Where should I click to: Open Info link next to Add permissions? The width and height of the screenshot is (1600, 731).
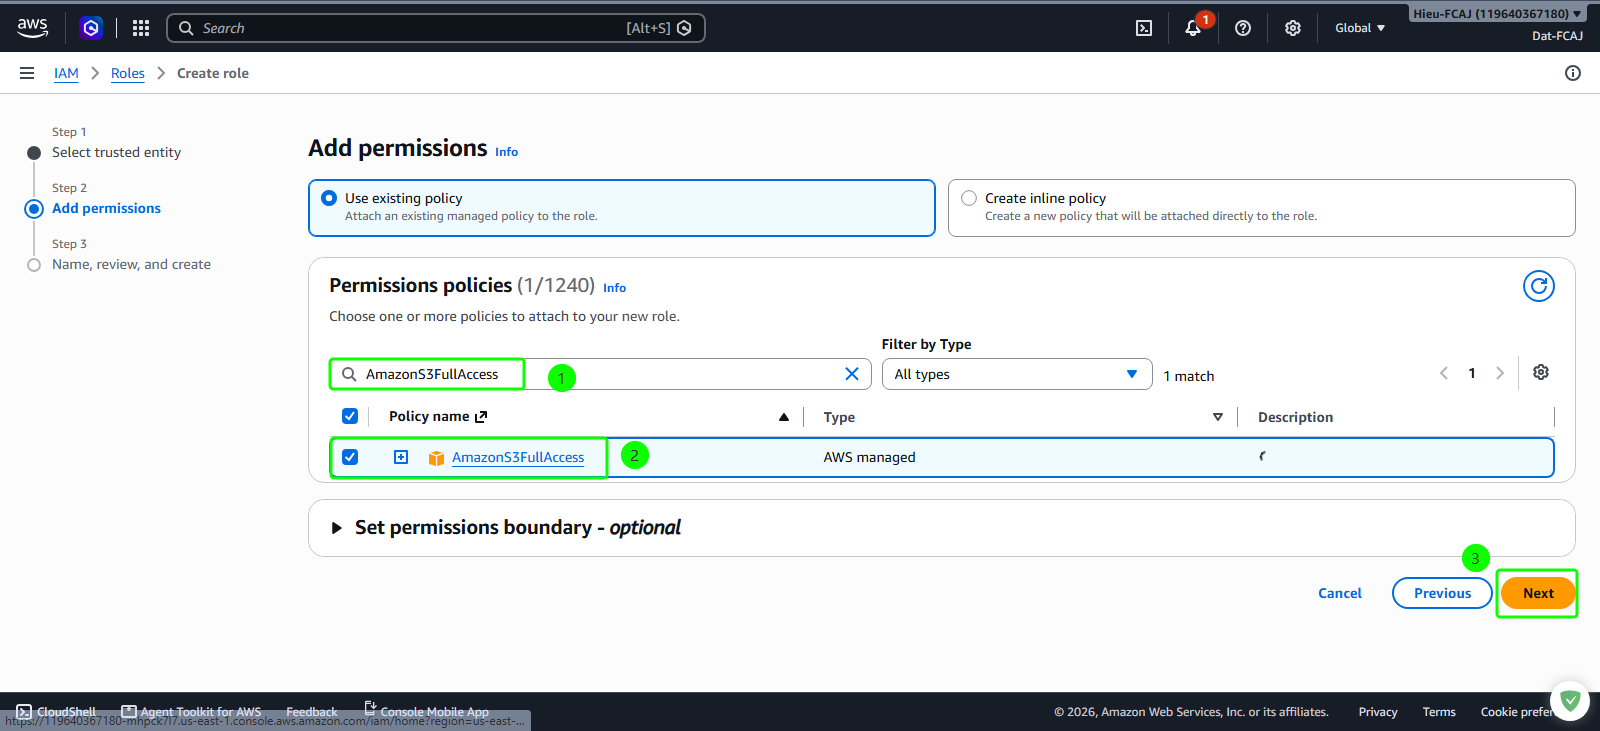tap(507, 152)
